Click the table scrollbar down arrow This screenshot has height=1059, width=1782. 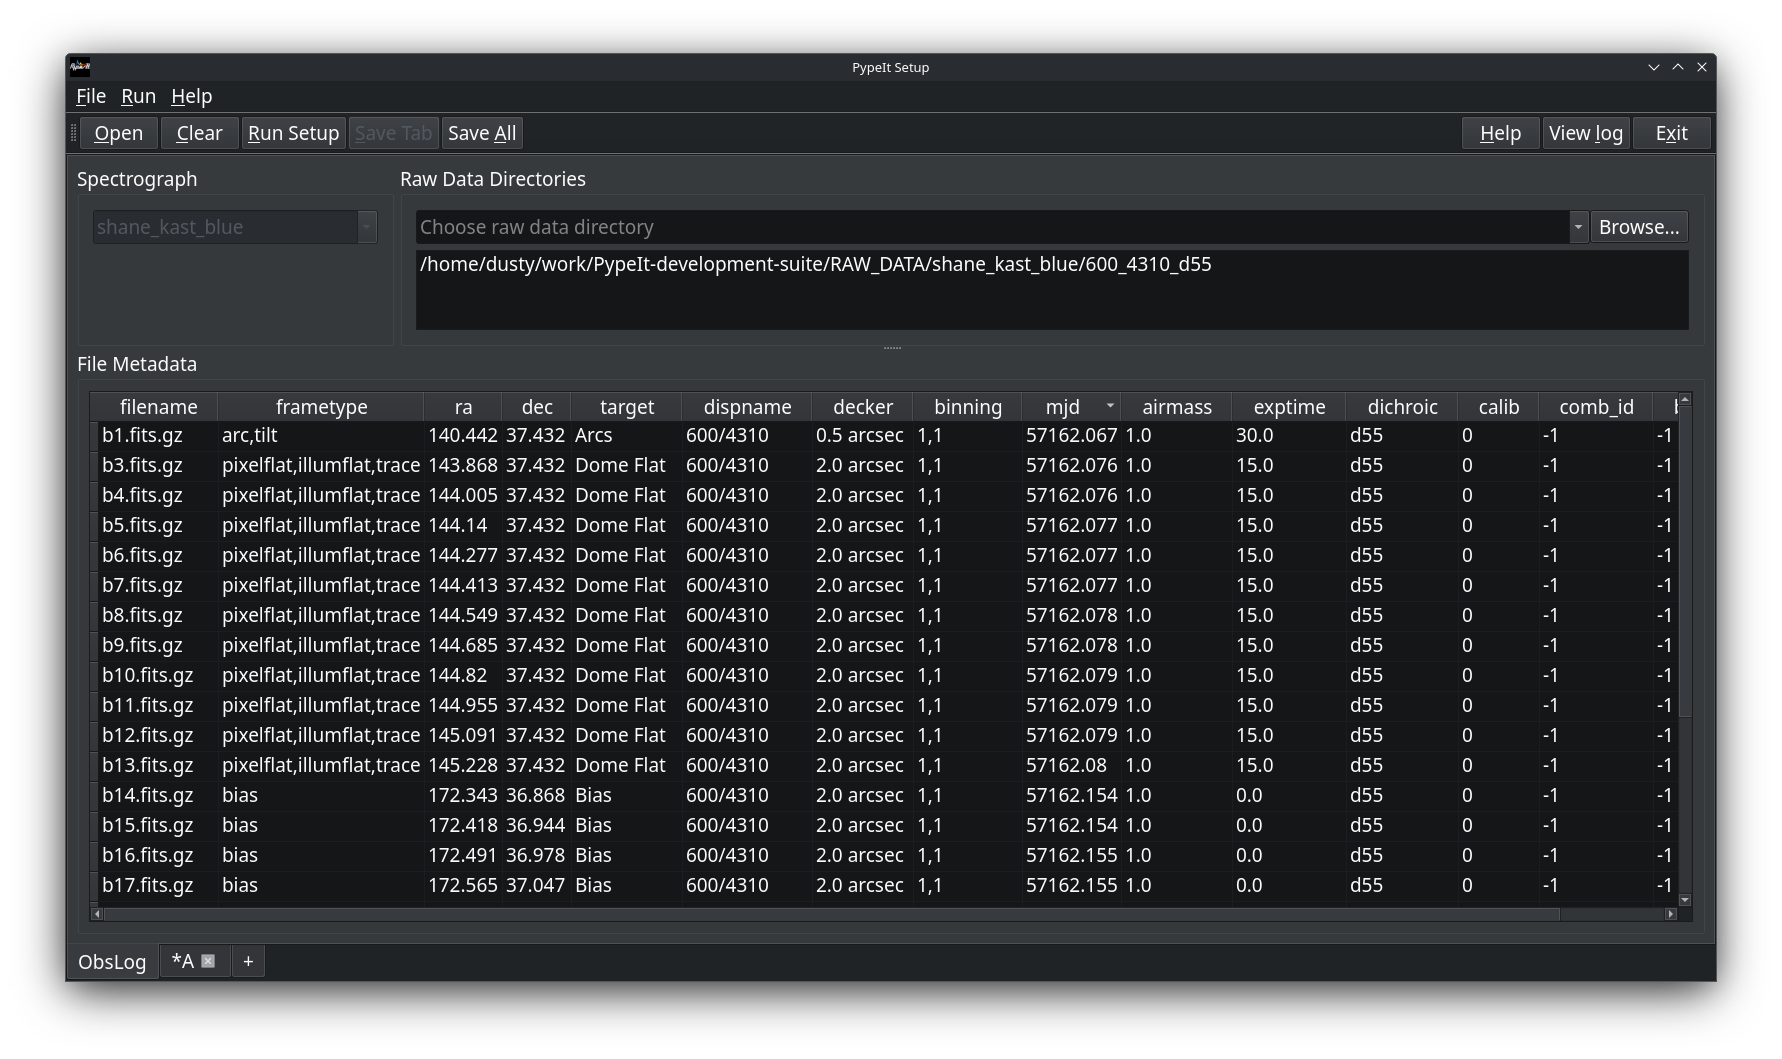click(x=1685, y=900)
